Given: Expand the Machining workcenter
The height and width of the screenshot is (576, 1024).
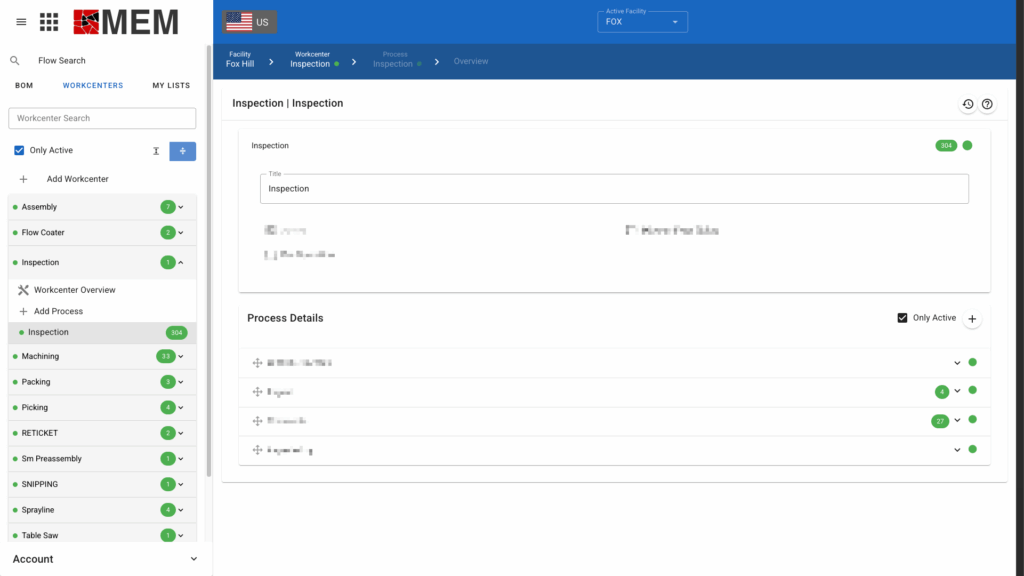Looking at the screenshot, I should 181,357.
